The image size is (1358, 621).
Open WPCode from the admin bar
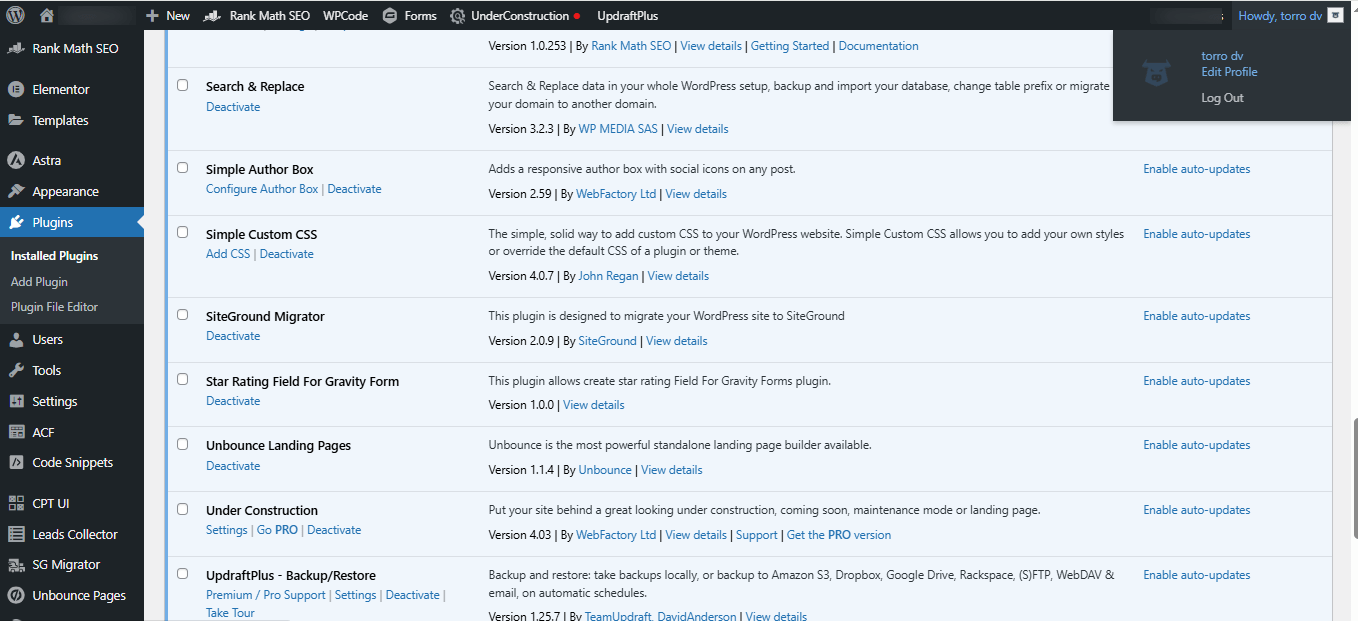[x=345, y=15]
